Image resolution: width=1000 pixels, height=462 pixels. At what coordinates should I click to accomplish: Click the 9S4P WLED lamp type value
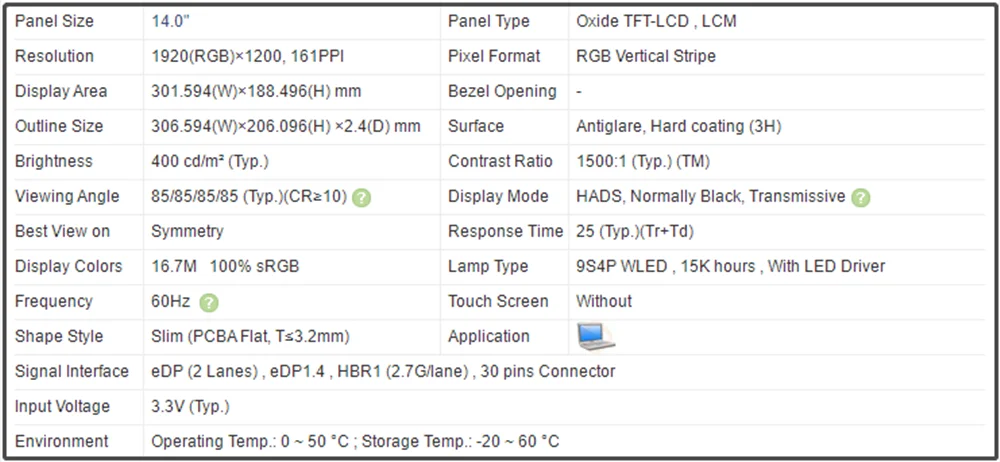pos(730,266)
